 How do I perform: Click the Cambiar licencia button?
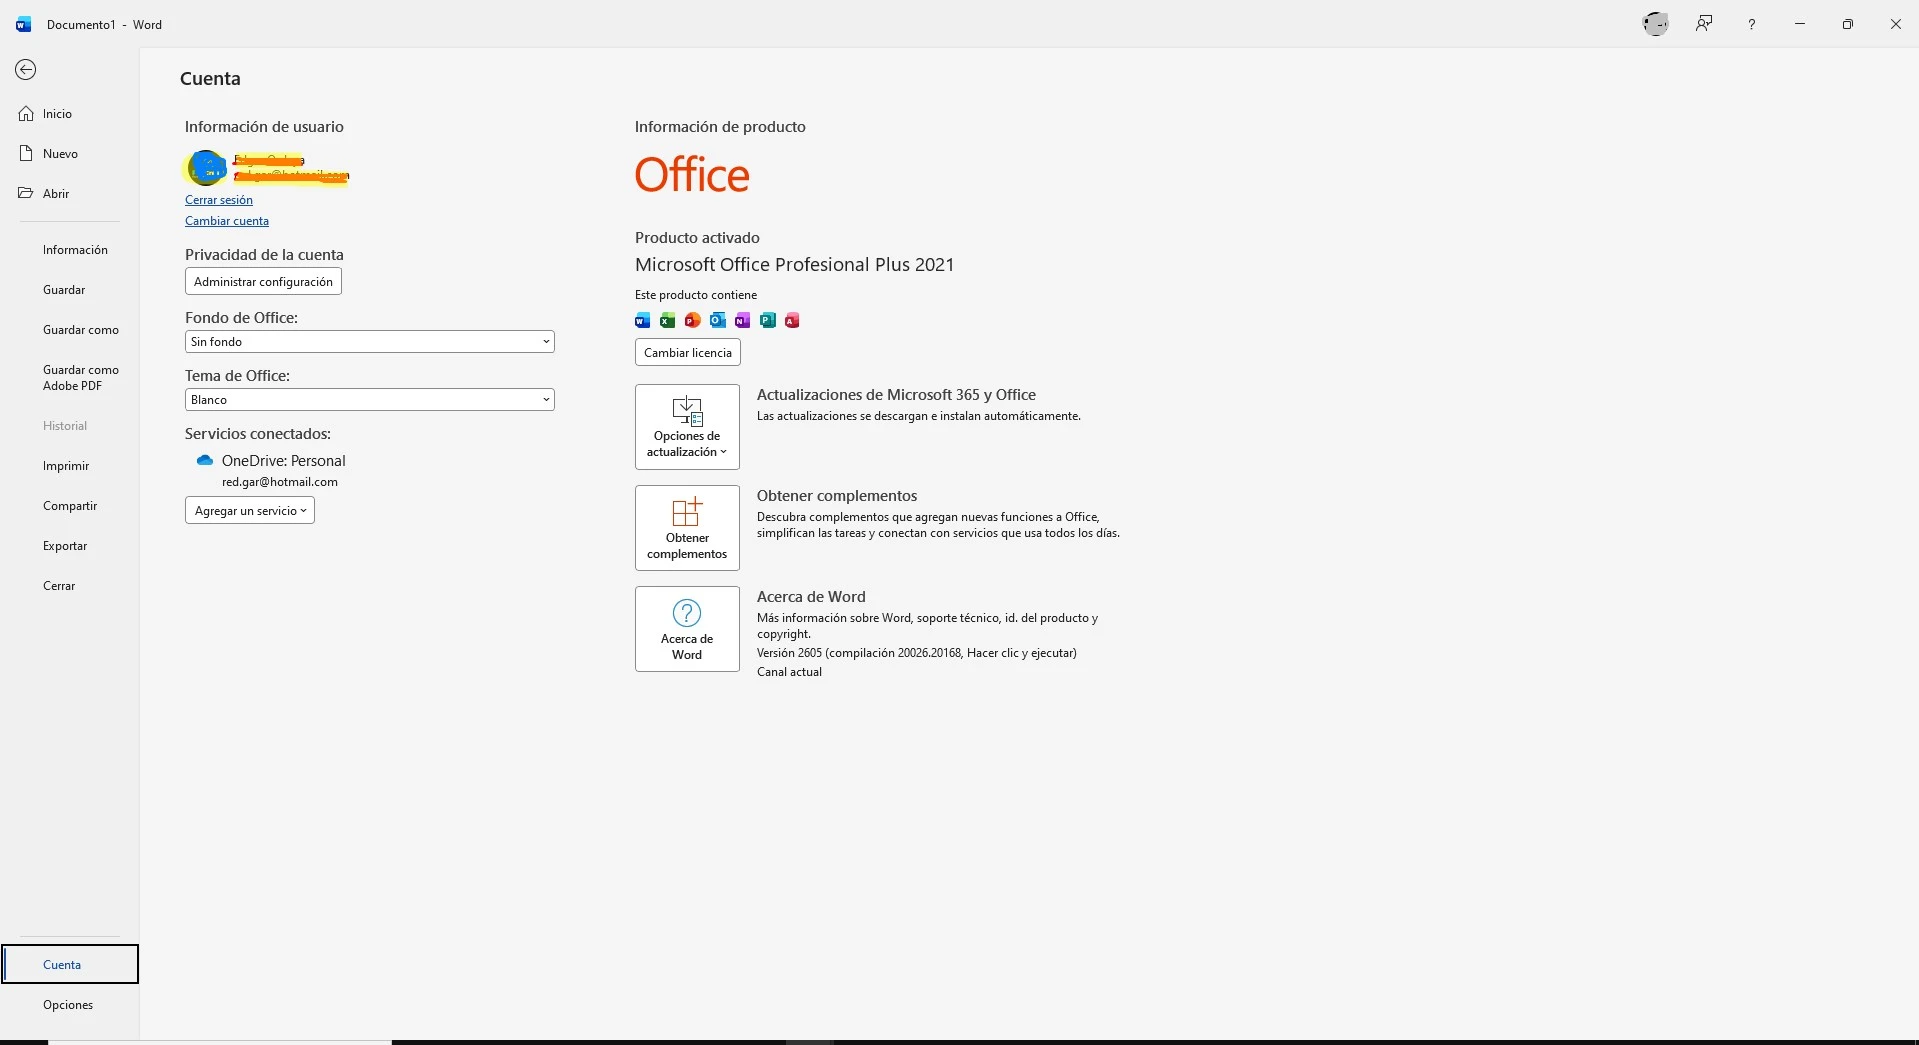pyautogui.click(x=688, y=352)
